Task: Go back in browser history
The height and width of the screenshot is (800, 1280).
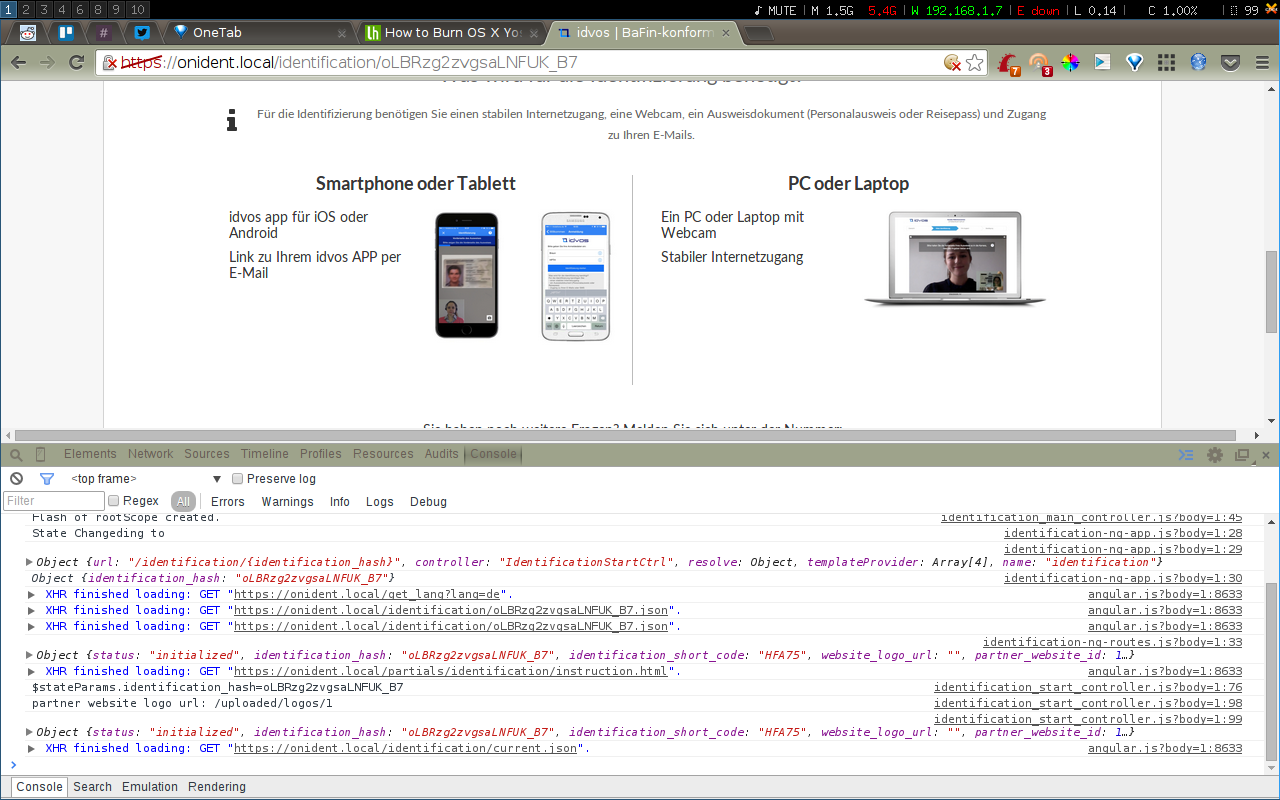Action: tap(18, 62)
